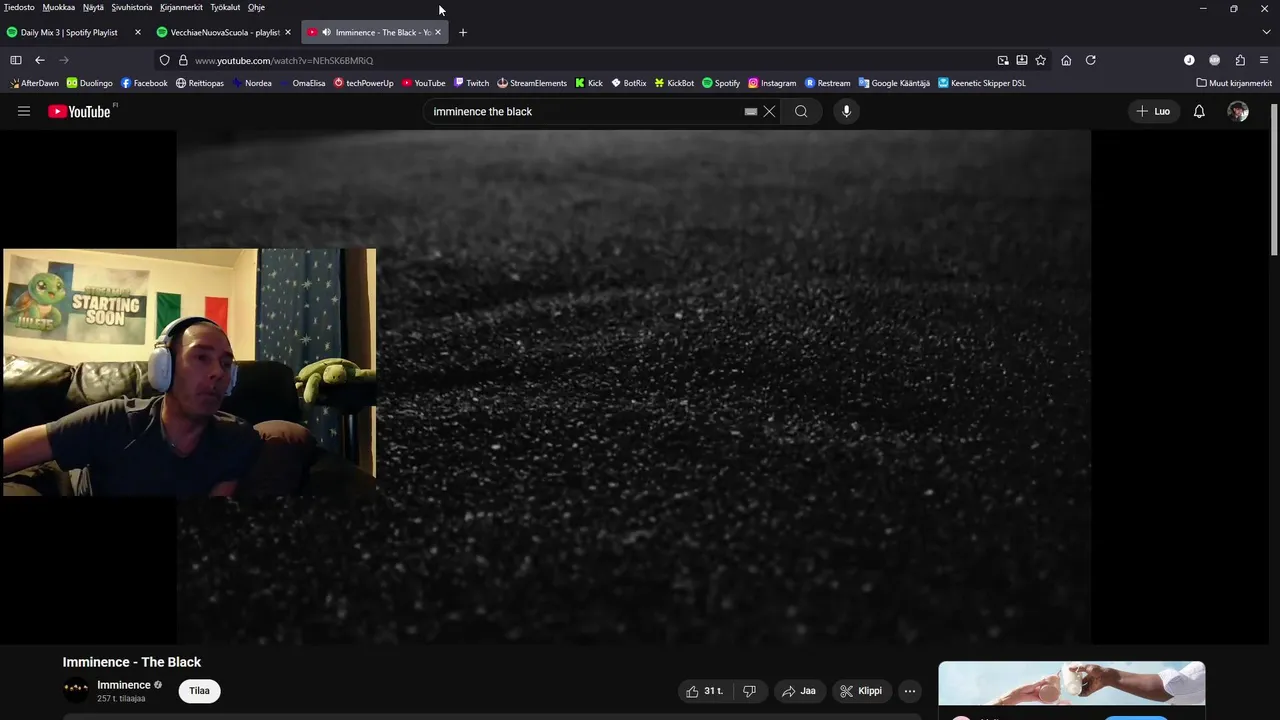Reload the page with the refresh icon
Image resolution: width=1280 pixels, height=720 pixels.
[x=1091, y=60]
